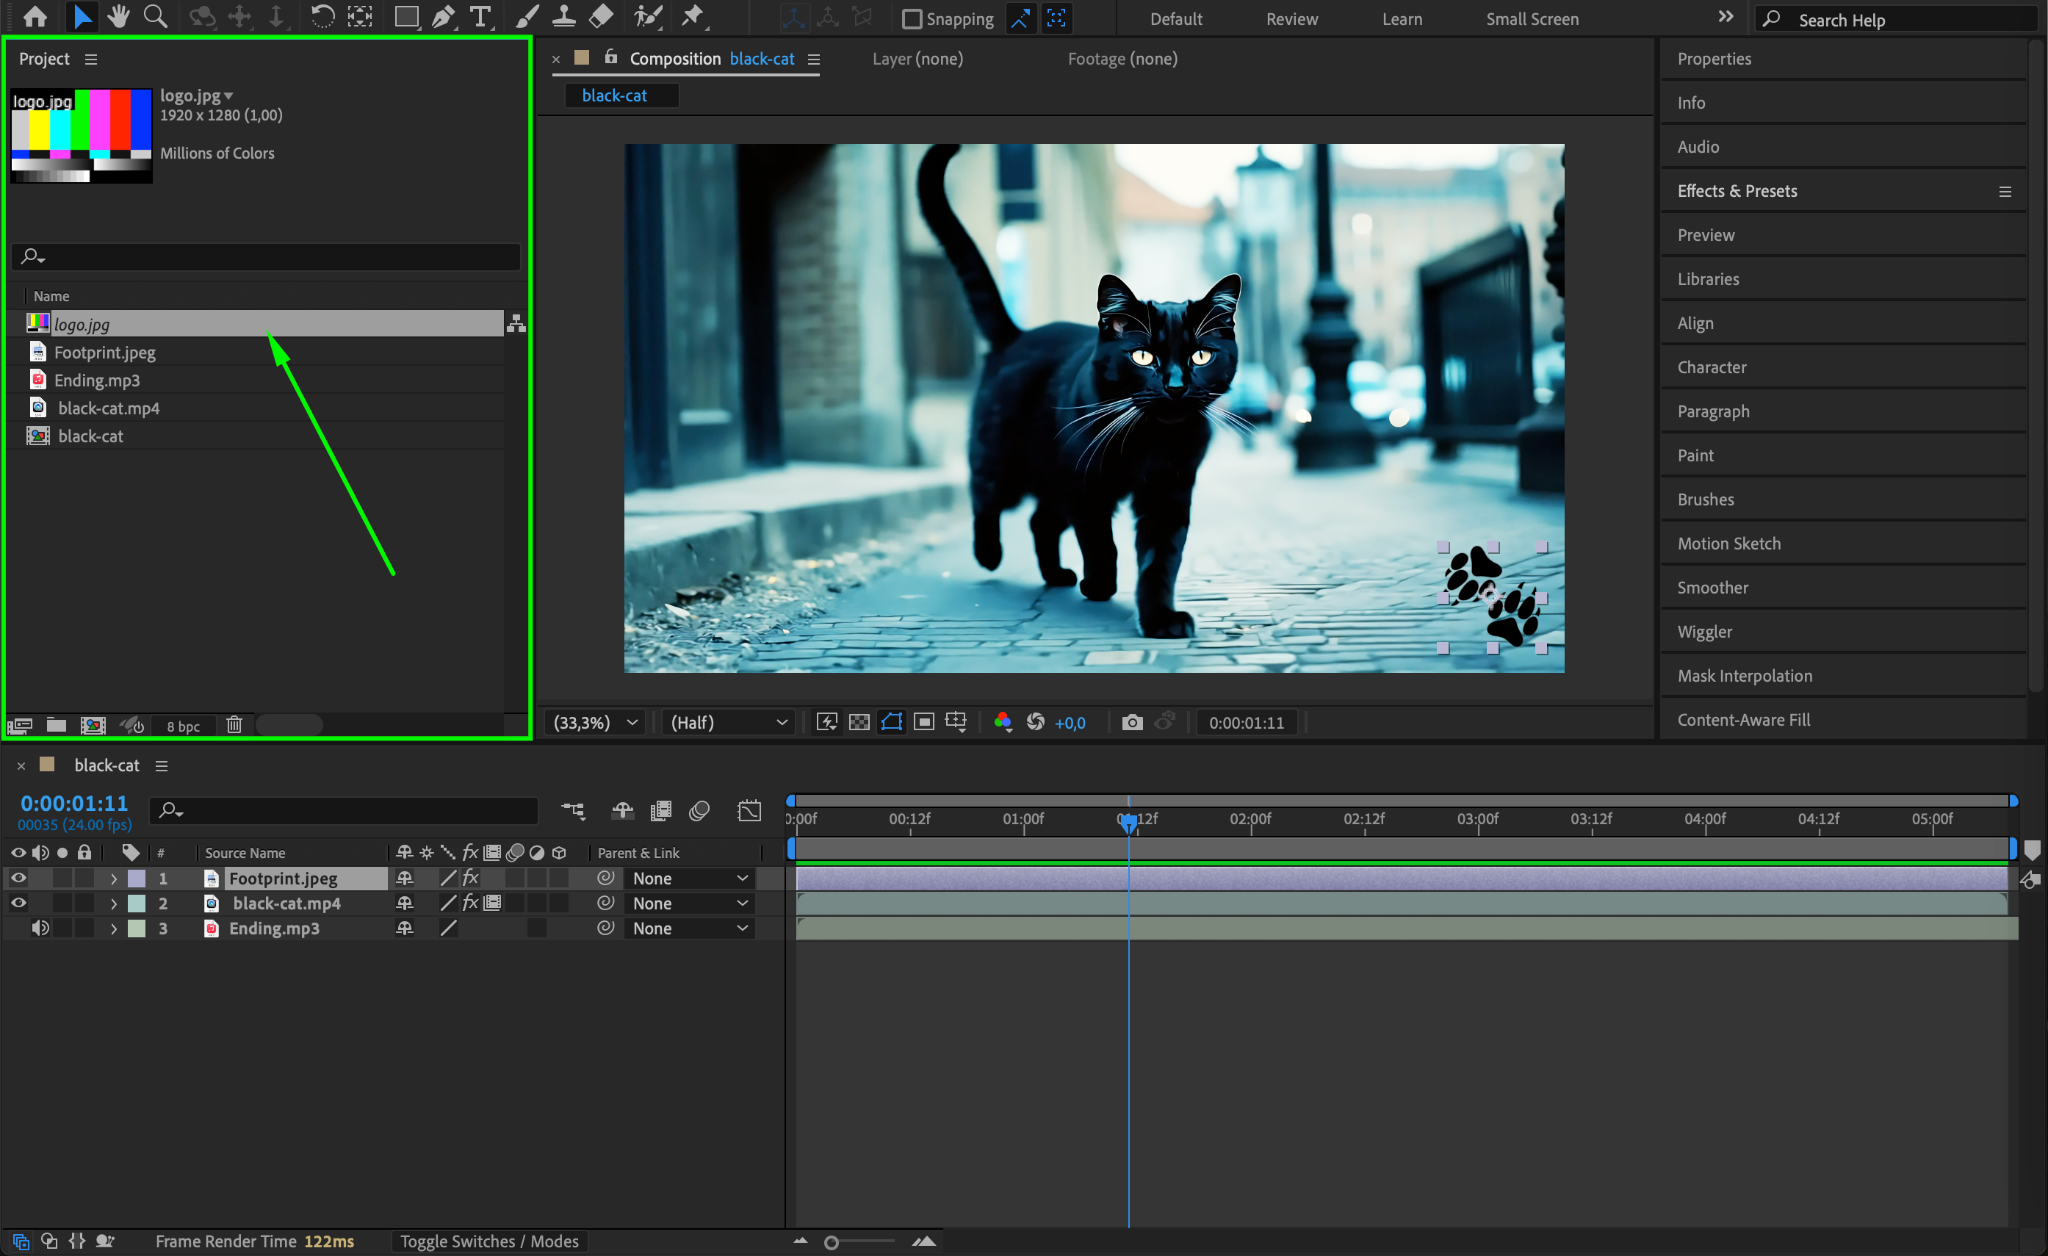Select the Hand tool

tap(119, 17)
